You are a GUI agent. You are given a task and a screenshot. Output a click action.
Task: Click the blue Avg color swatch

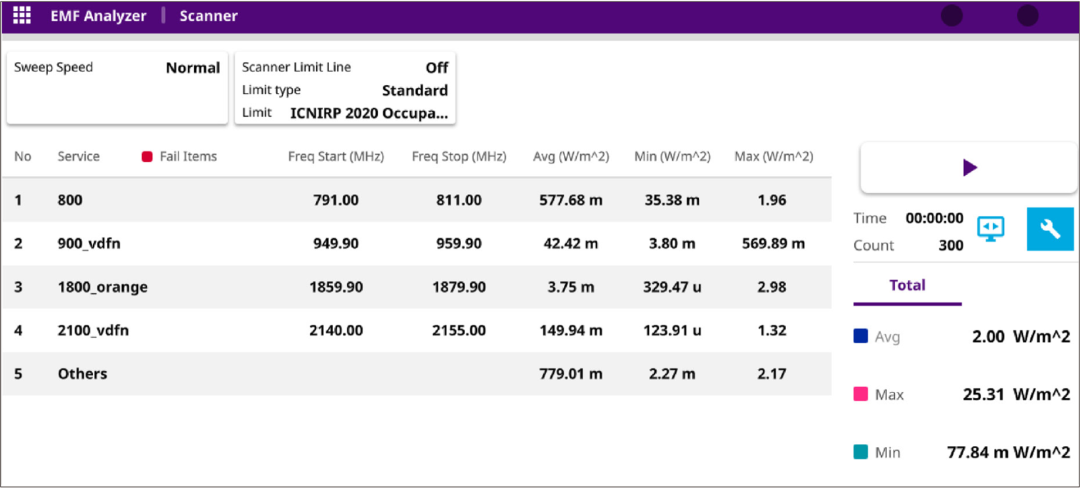pyautogui.click(x=861, y=337)
